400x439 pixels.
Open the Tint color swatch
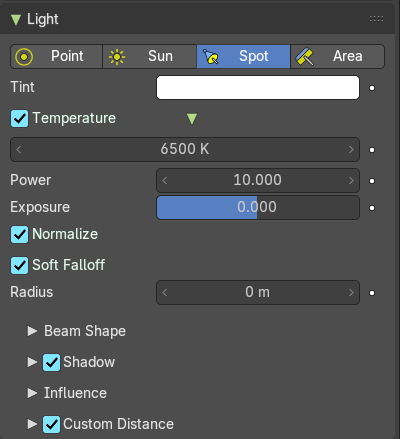point(258,88)
